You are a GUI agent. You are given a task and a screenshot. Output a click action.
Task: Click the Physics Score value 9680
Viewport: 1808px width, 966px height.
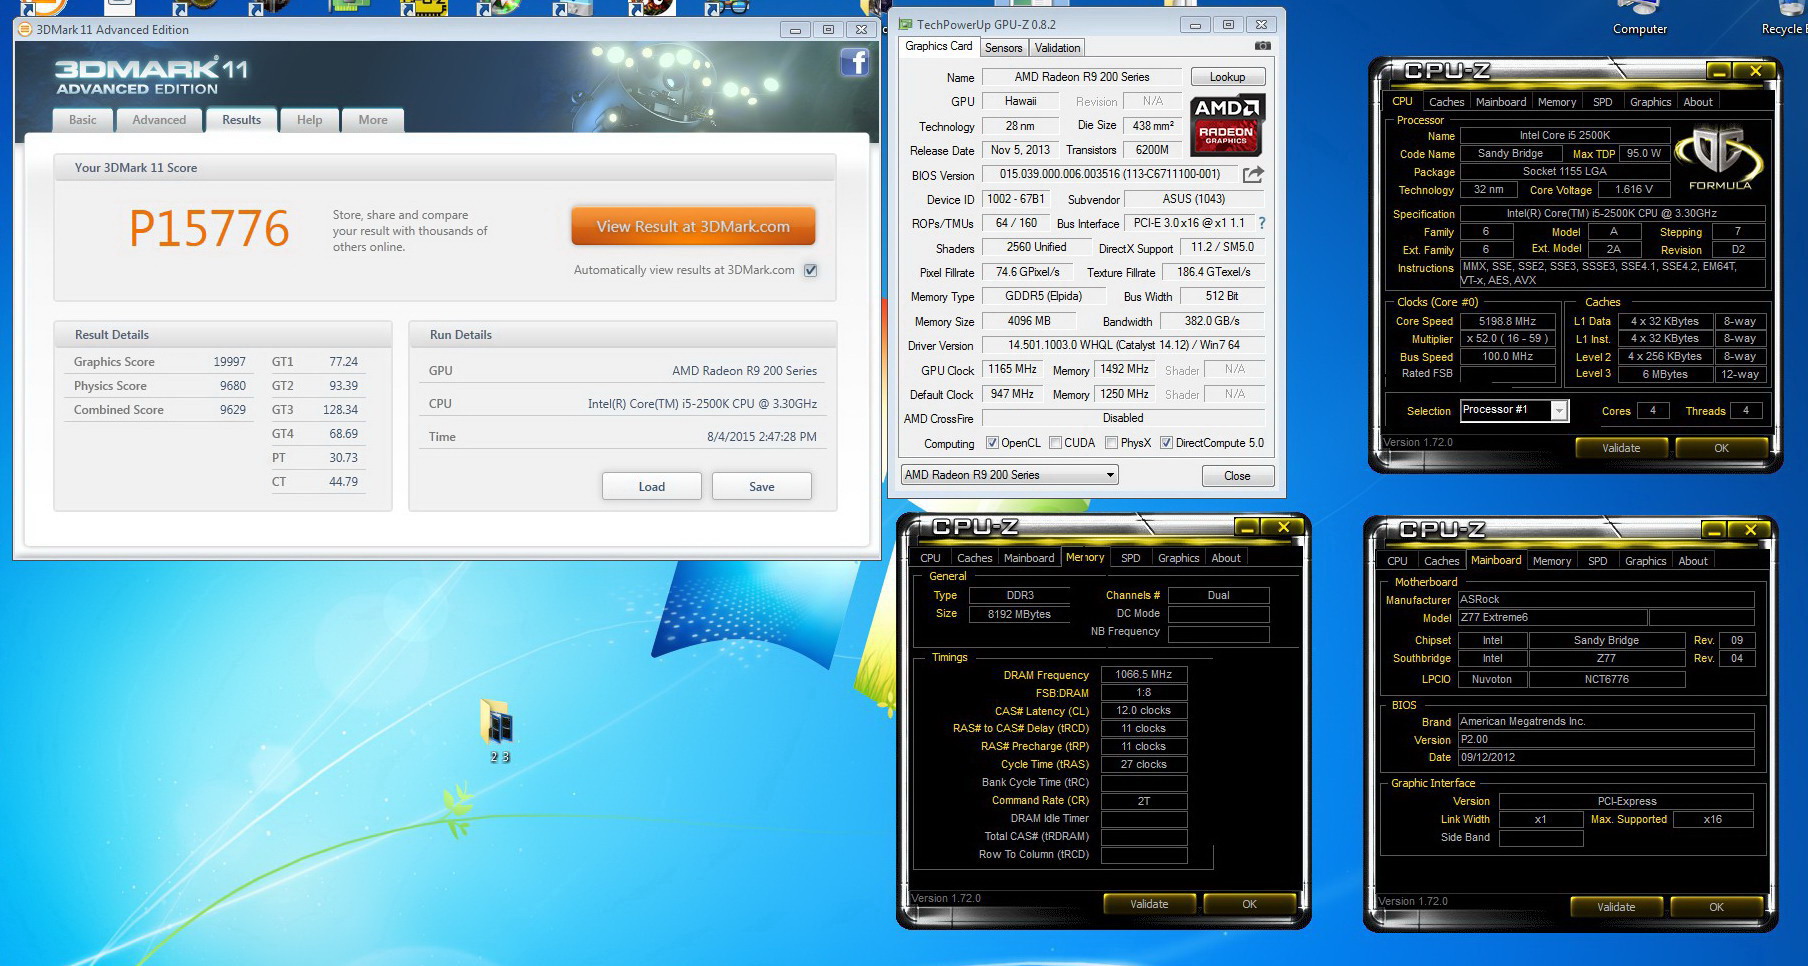233,386
